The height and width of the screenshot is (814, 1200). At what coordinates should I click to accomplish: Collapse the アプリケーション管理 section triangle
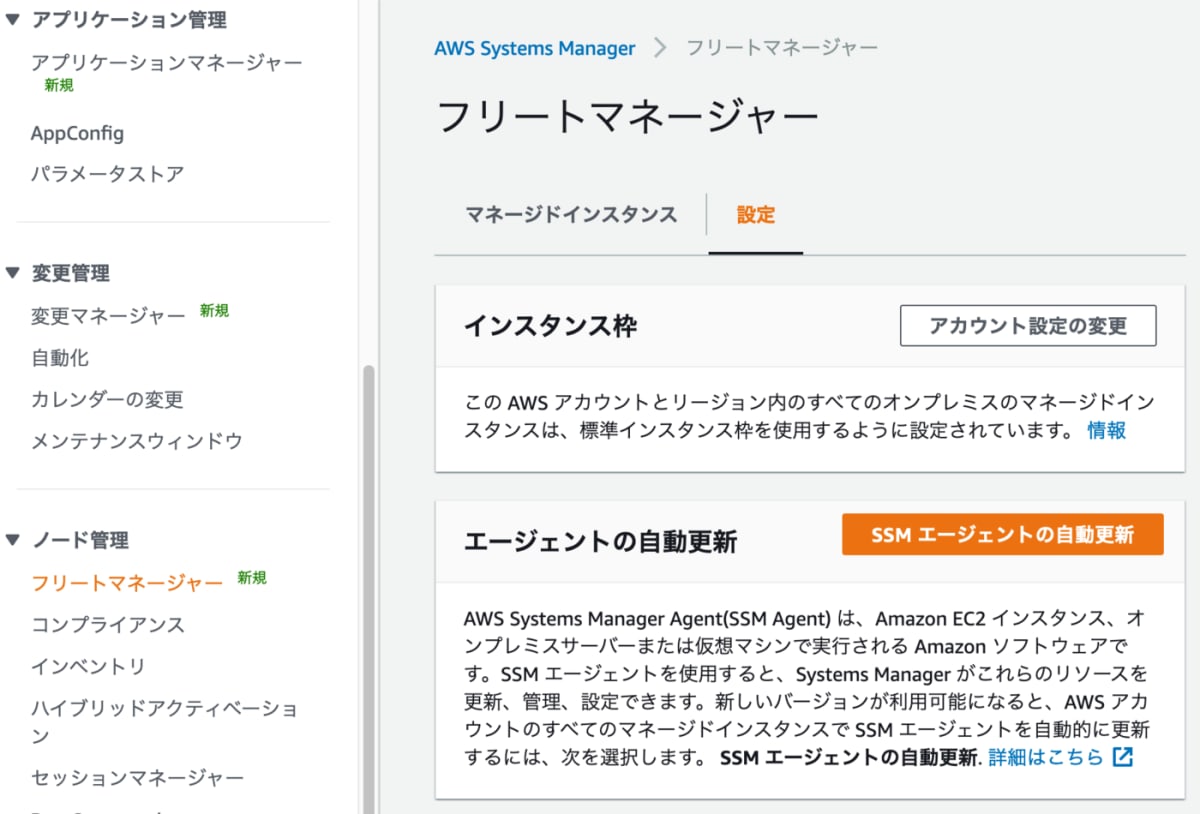12,19
